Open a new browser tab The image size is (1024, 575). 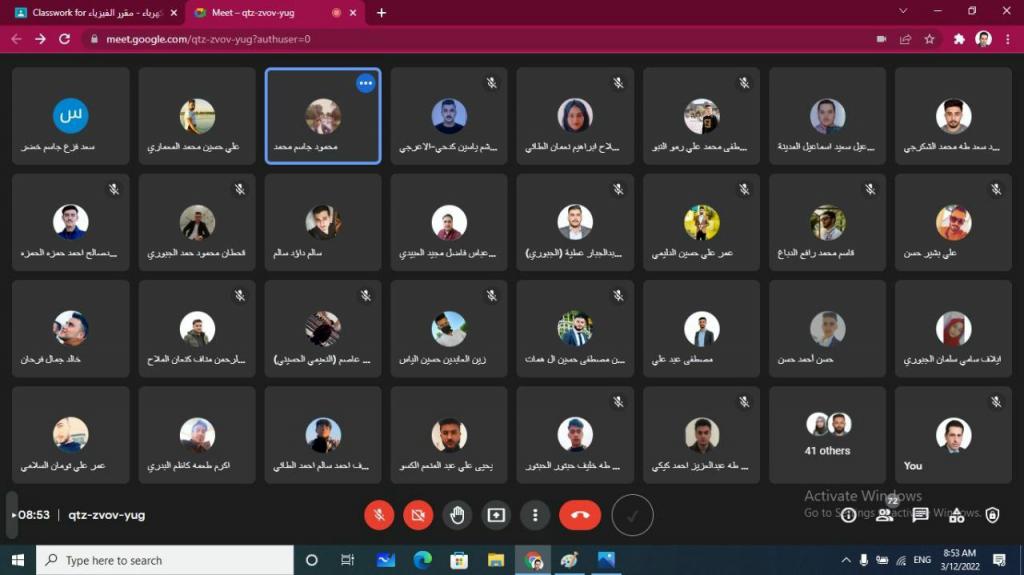click(381, 13)
